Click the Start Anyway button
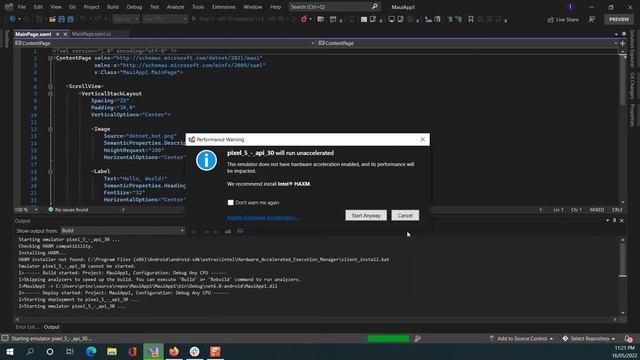Image resolution: width=640 pixels, height=360 pixels. 366,216
